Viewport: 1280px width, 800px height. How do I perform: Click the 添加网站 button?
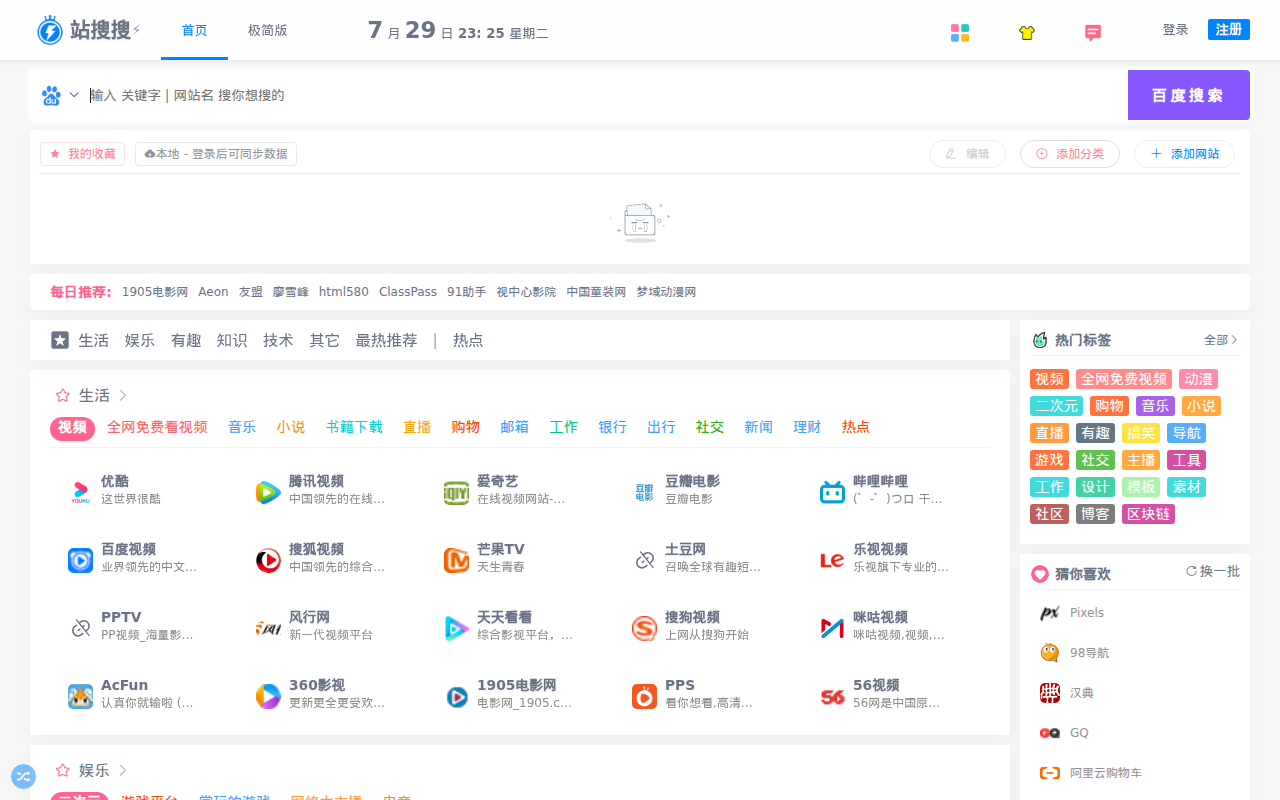coord(1184,154)
